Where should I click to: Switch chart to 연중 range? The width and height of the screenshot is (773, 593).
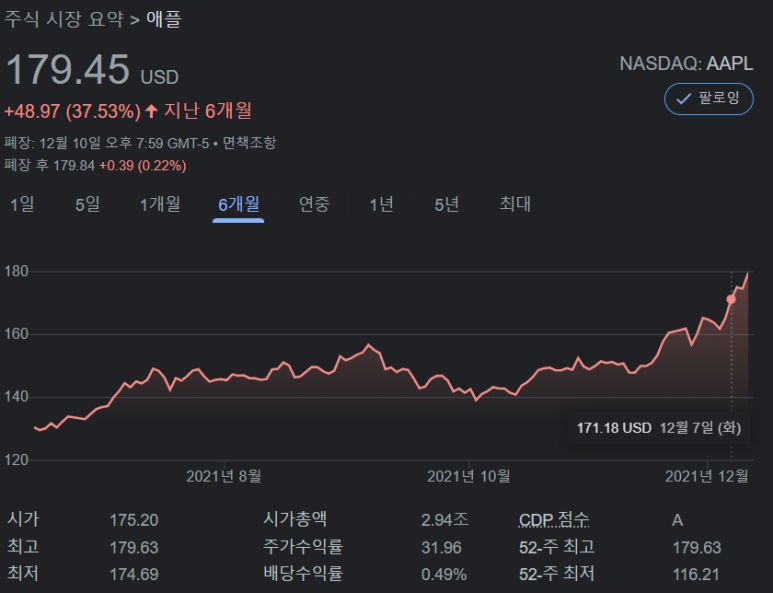click(314, 204)
